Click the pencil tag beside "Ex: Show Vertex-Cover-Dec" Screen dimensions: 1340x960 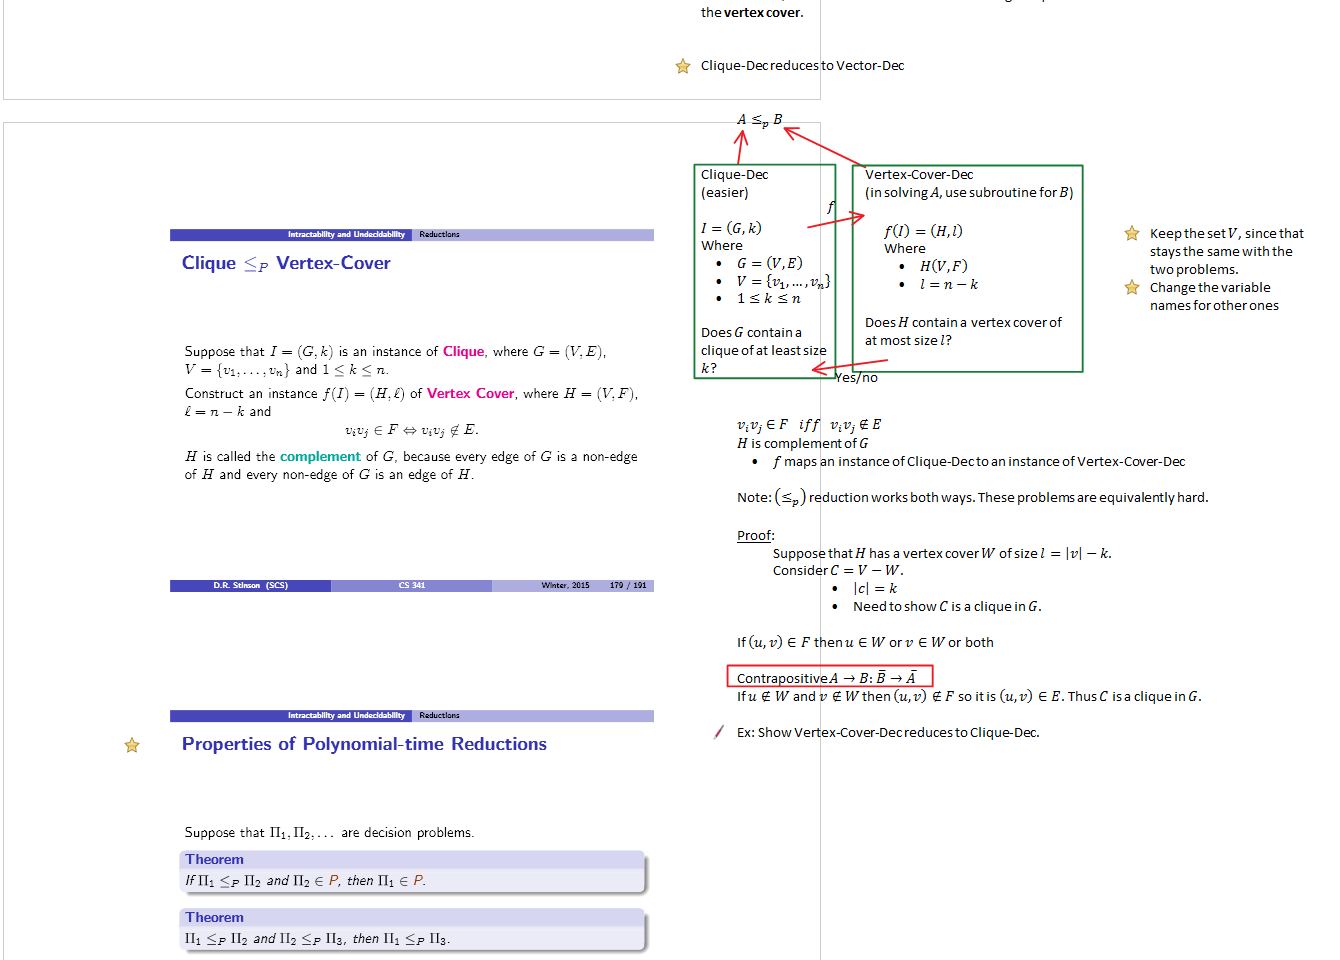[x=718, y=732]
